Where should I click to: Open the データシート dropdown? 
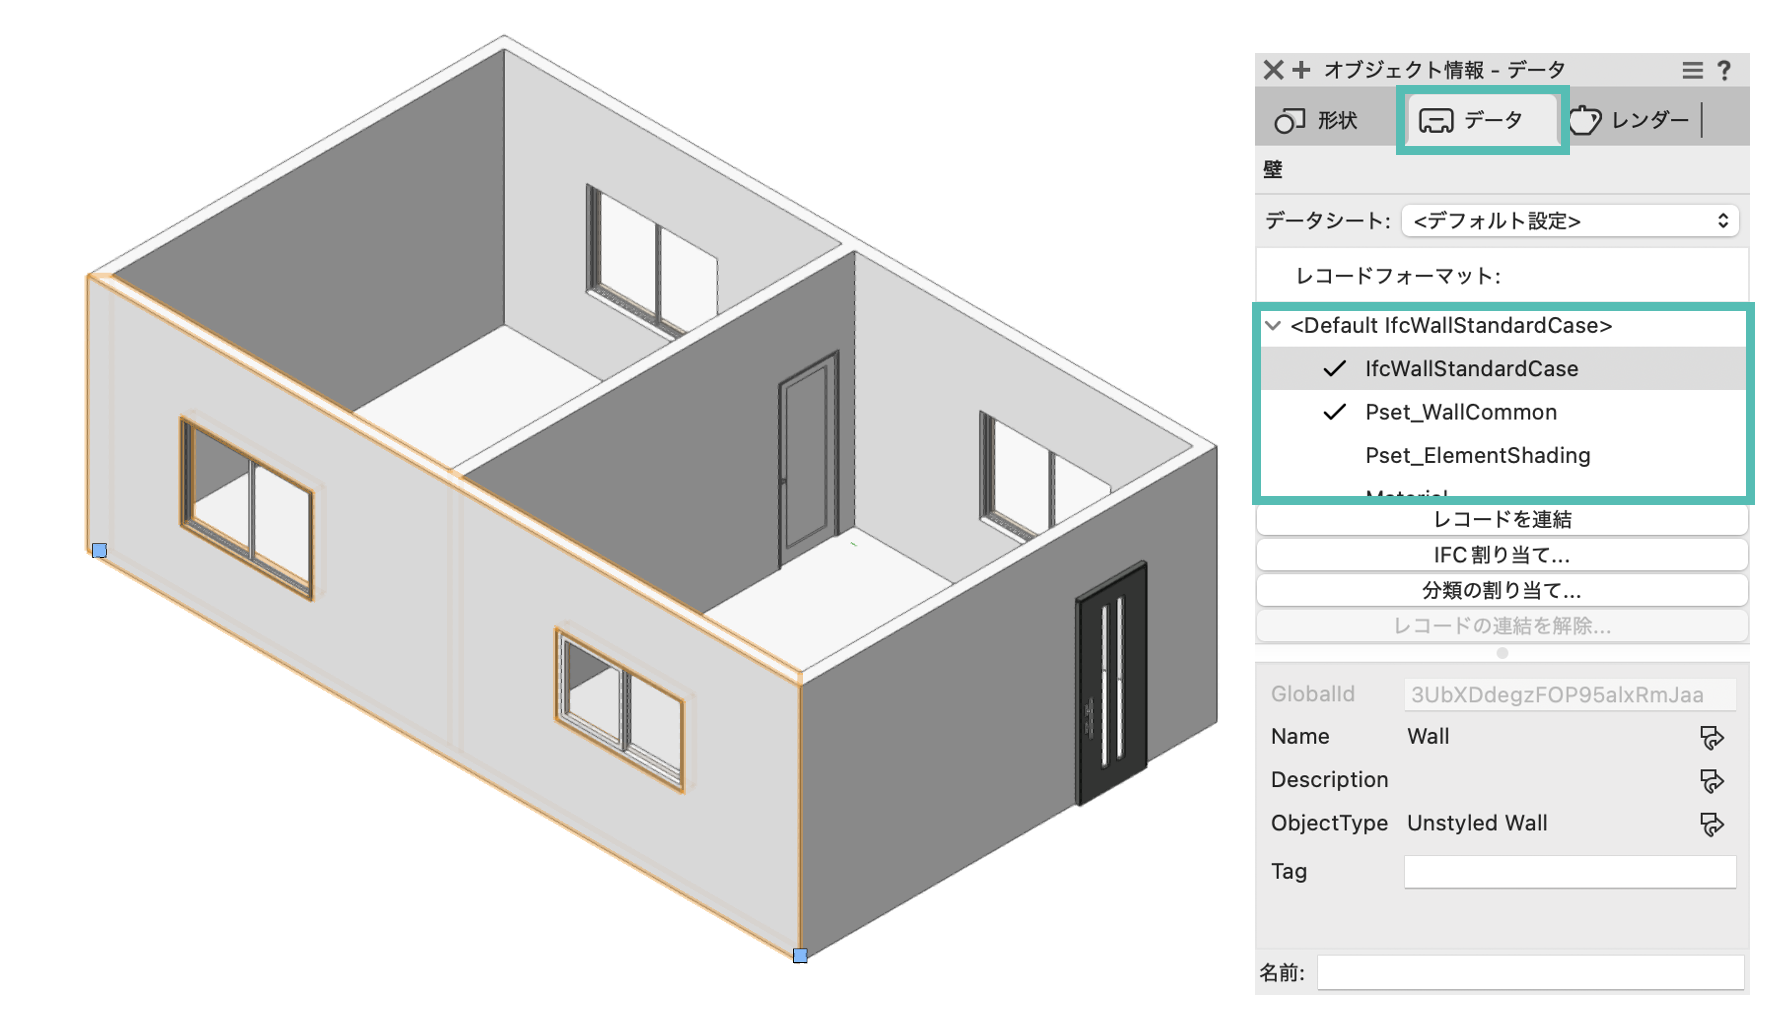click(1569, 221)
